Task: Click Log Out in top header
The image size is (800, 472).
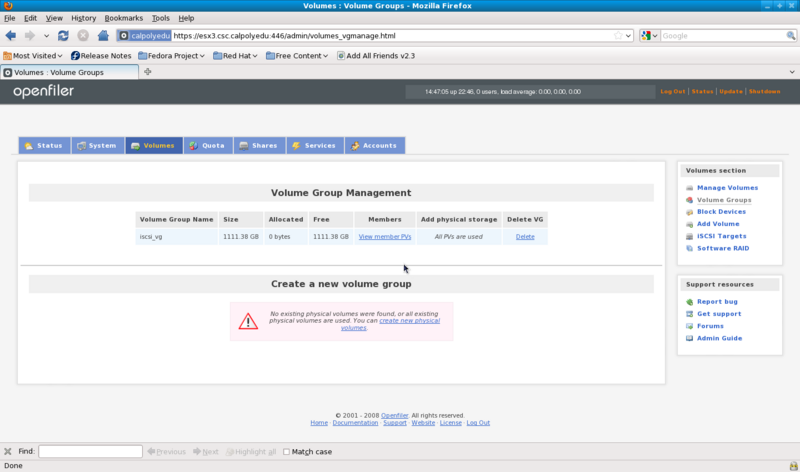Action: pyautogui.click(x=672, y=91)
